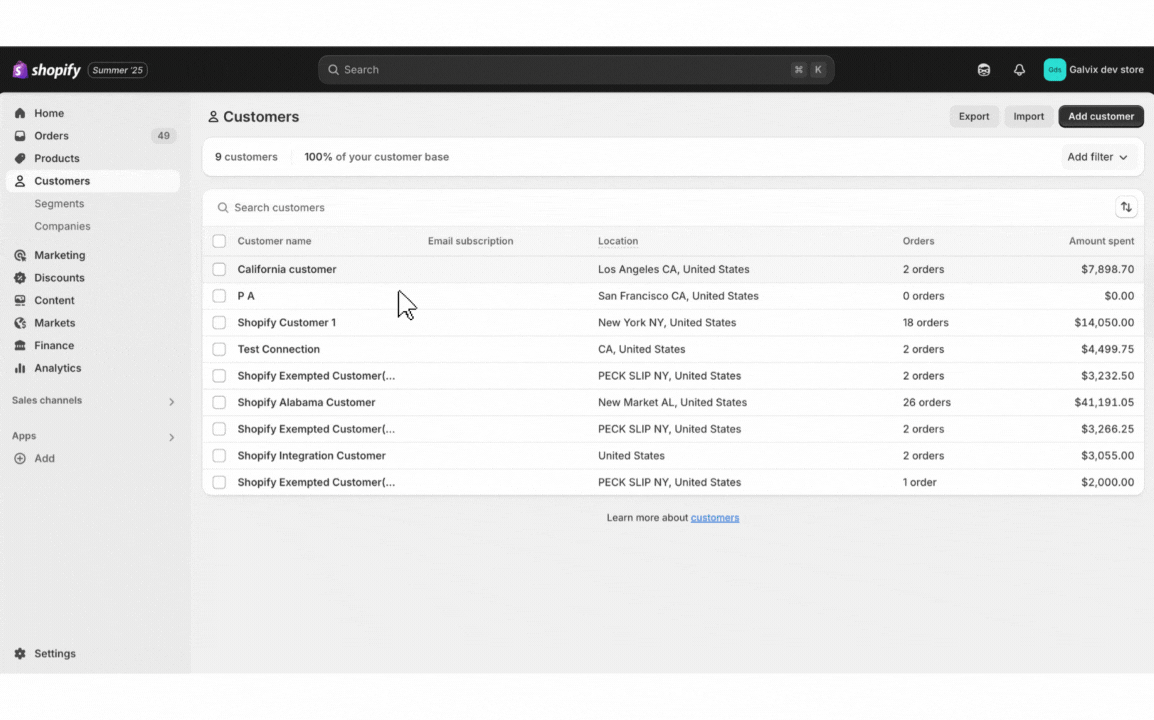Open the Shopify Alabama Customer name link
The height and width of the screenshot is (720, 1154).
[306, 403]
